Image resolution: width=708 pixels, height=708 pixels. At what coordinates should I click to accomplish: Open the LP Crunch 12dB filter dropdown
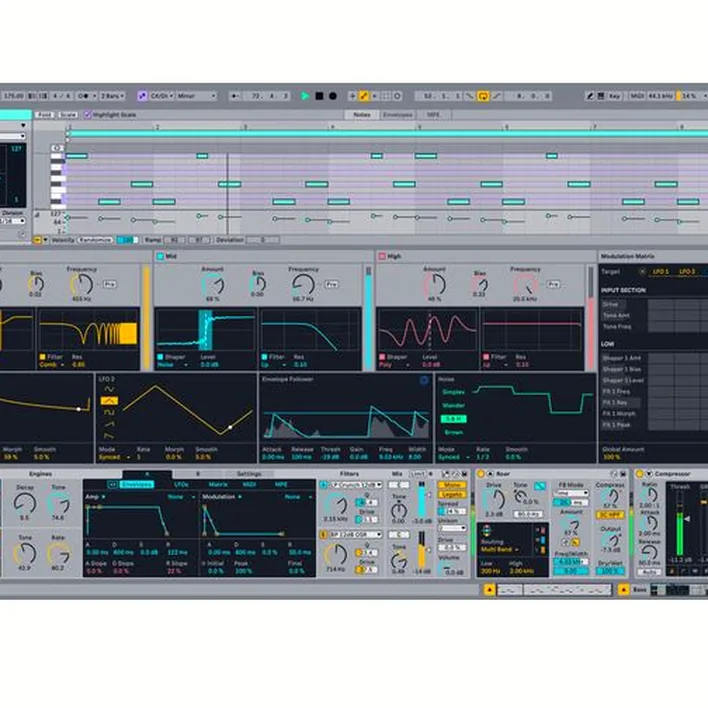357,485
